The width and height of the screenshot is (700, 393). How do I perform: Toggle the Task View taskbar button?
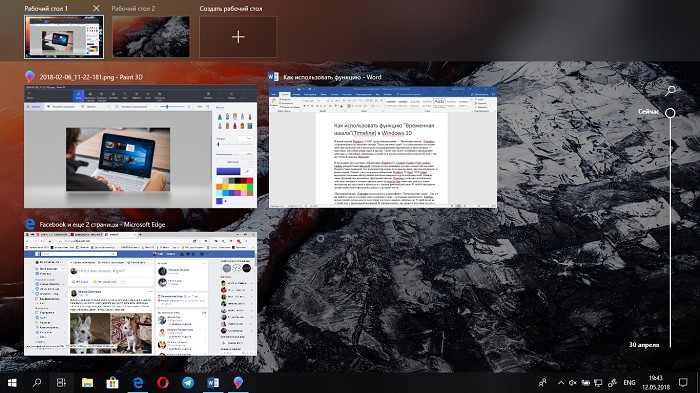[x=61, y=383]
